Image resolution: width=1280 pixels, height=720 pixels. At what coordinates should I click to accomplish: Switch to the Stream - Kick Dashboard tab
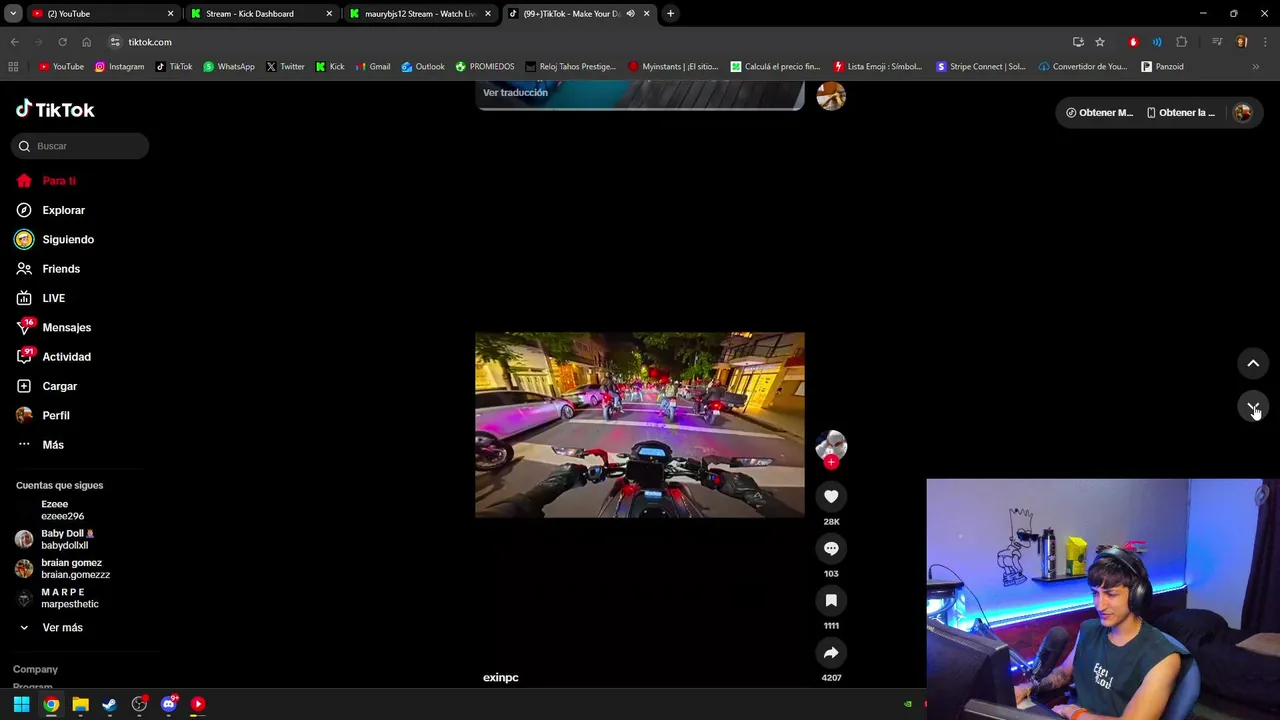260,14
